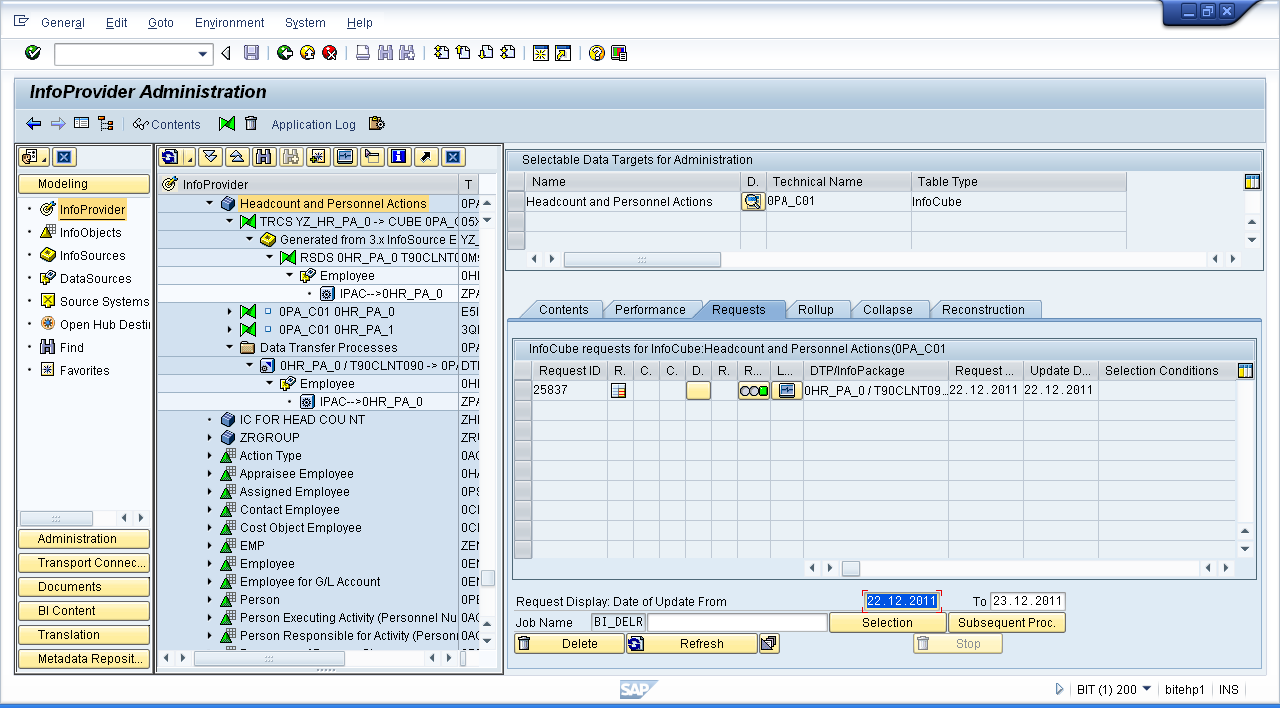This screenshot has height=708, width=1280.
Task: Click the Job Name field BI_DELR
Action: pos(618,622)
